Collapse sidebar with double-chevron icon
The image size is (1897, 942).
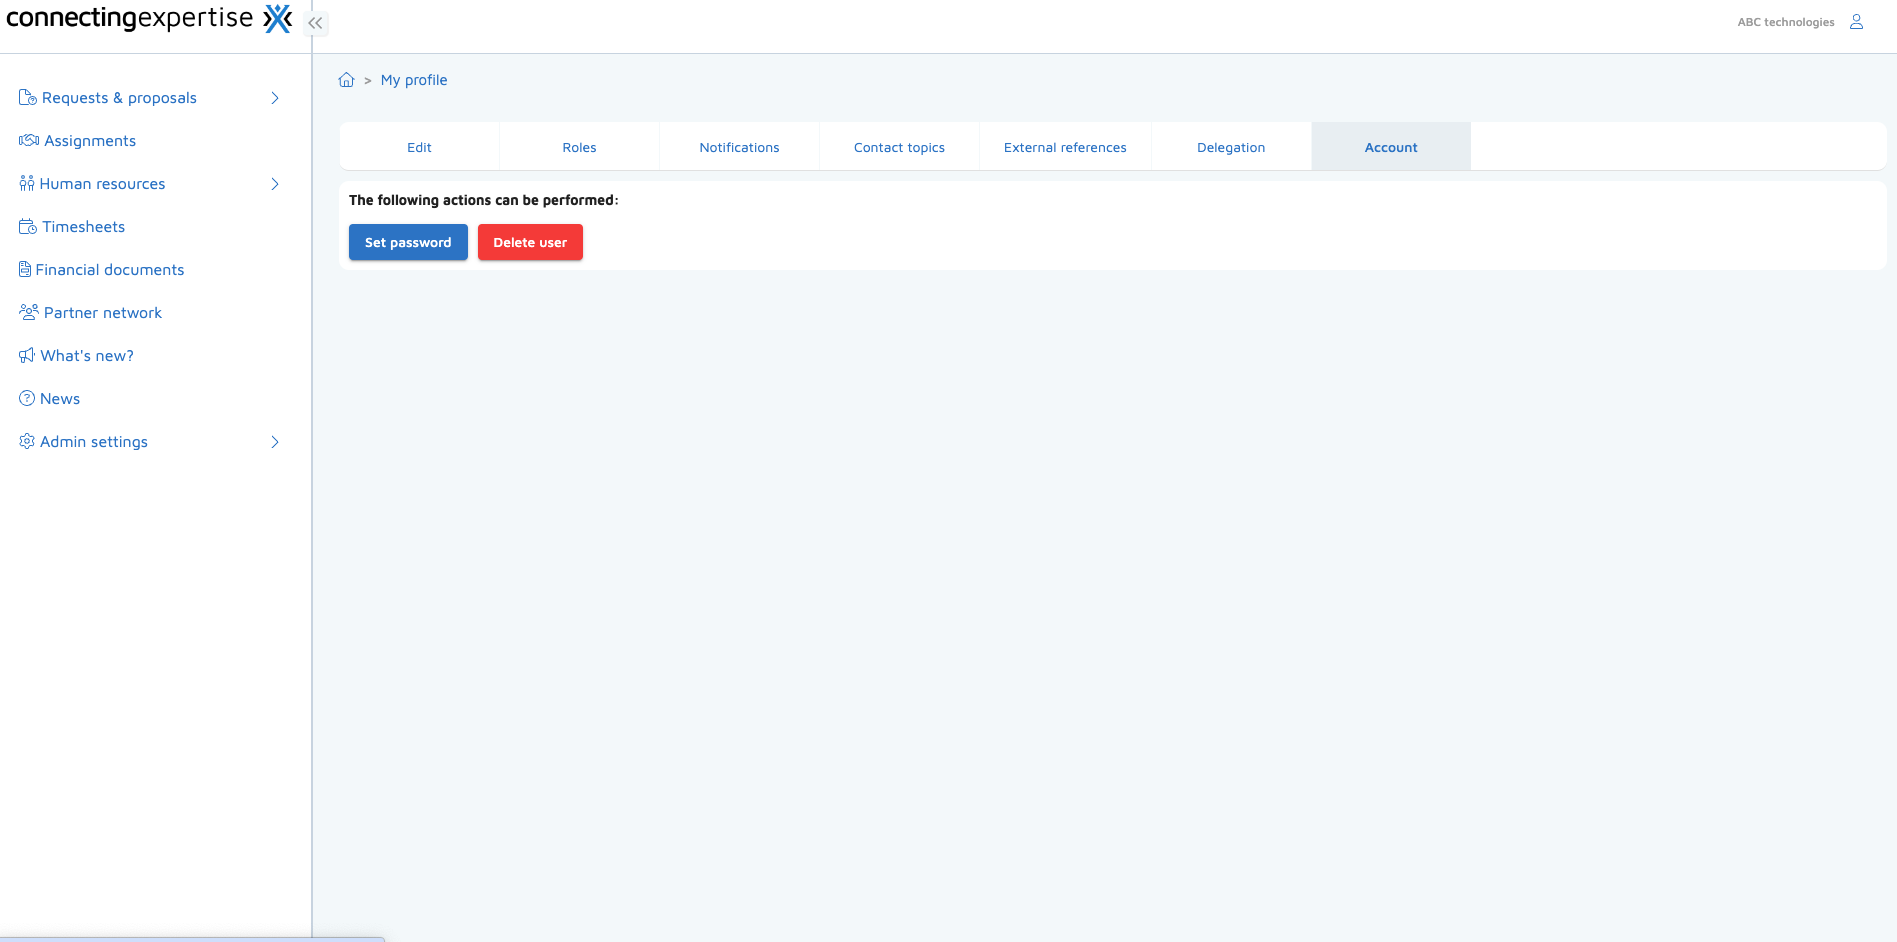(315, 22)
